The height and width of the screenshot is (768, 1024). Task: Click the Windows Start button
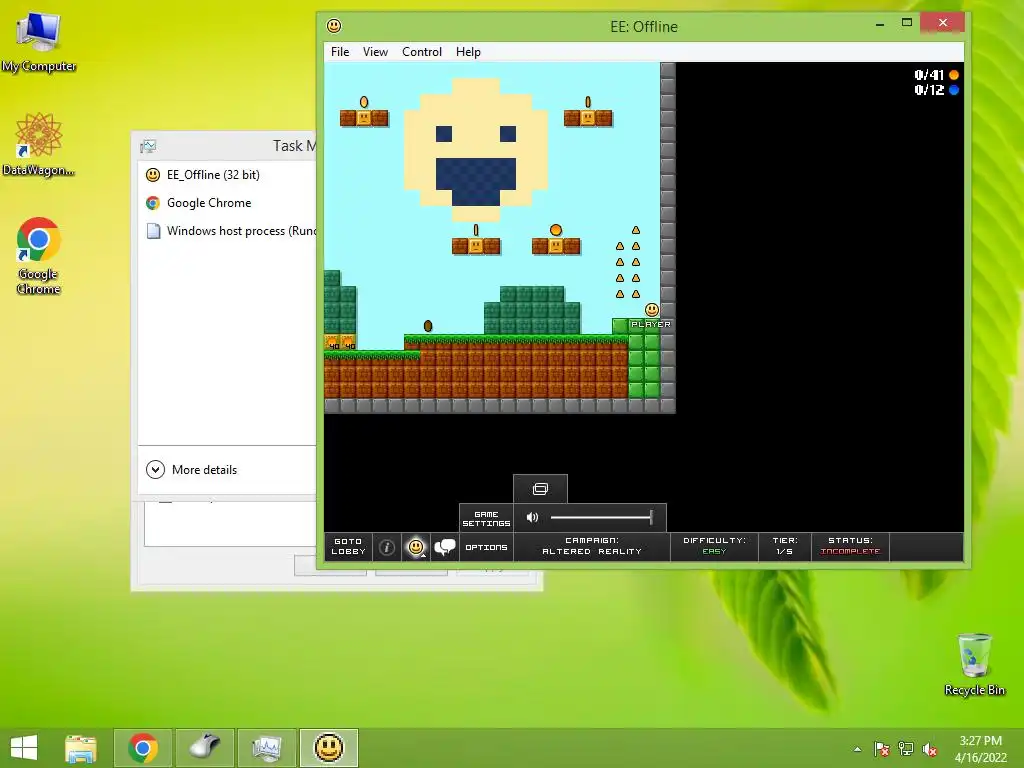click(24, 748)
